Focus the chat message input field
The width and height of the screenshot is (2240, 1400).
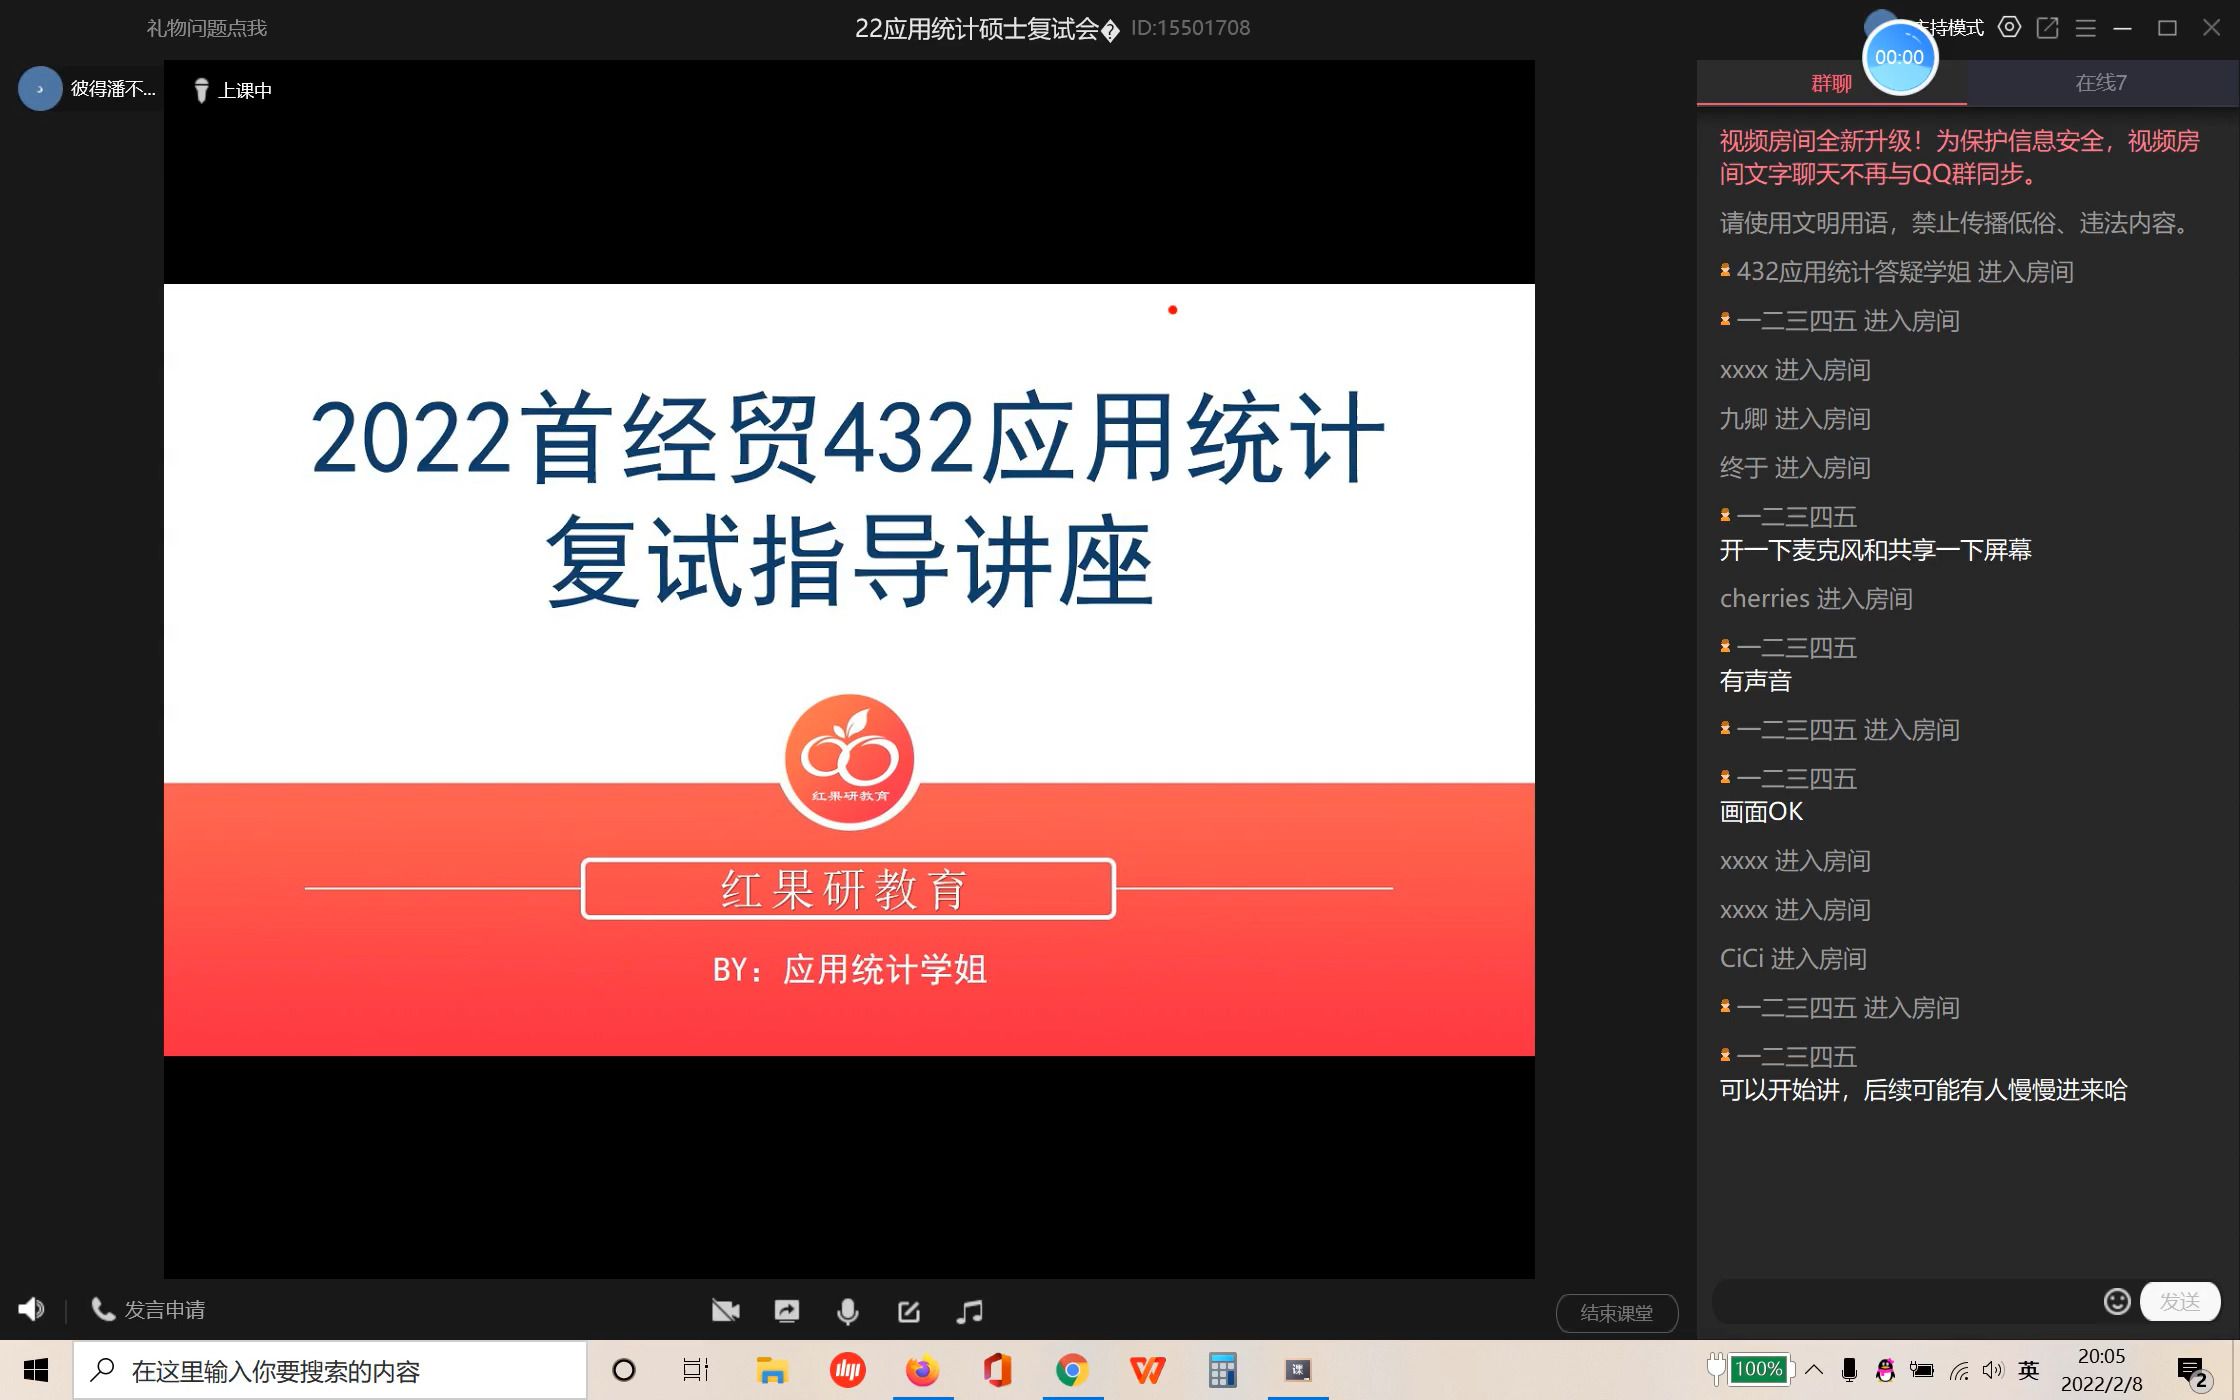click(1905, 1301)
